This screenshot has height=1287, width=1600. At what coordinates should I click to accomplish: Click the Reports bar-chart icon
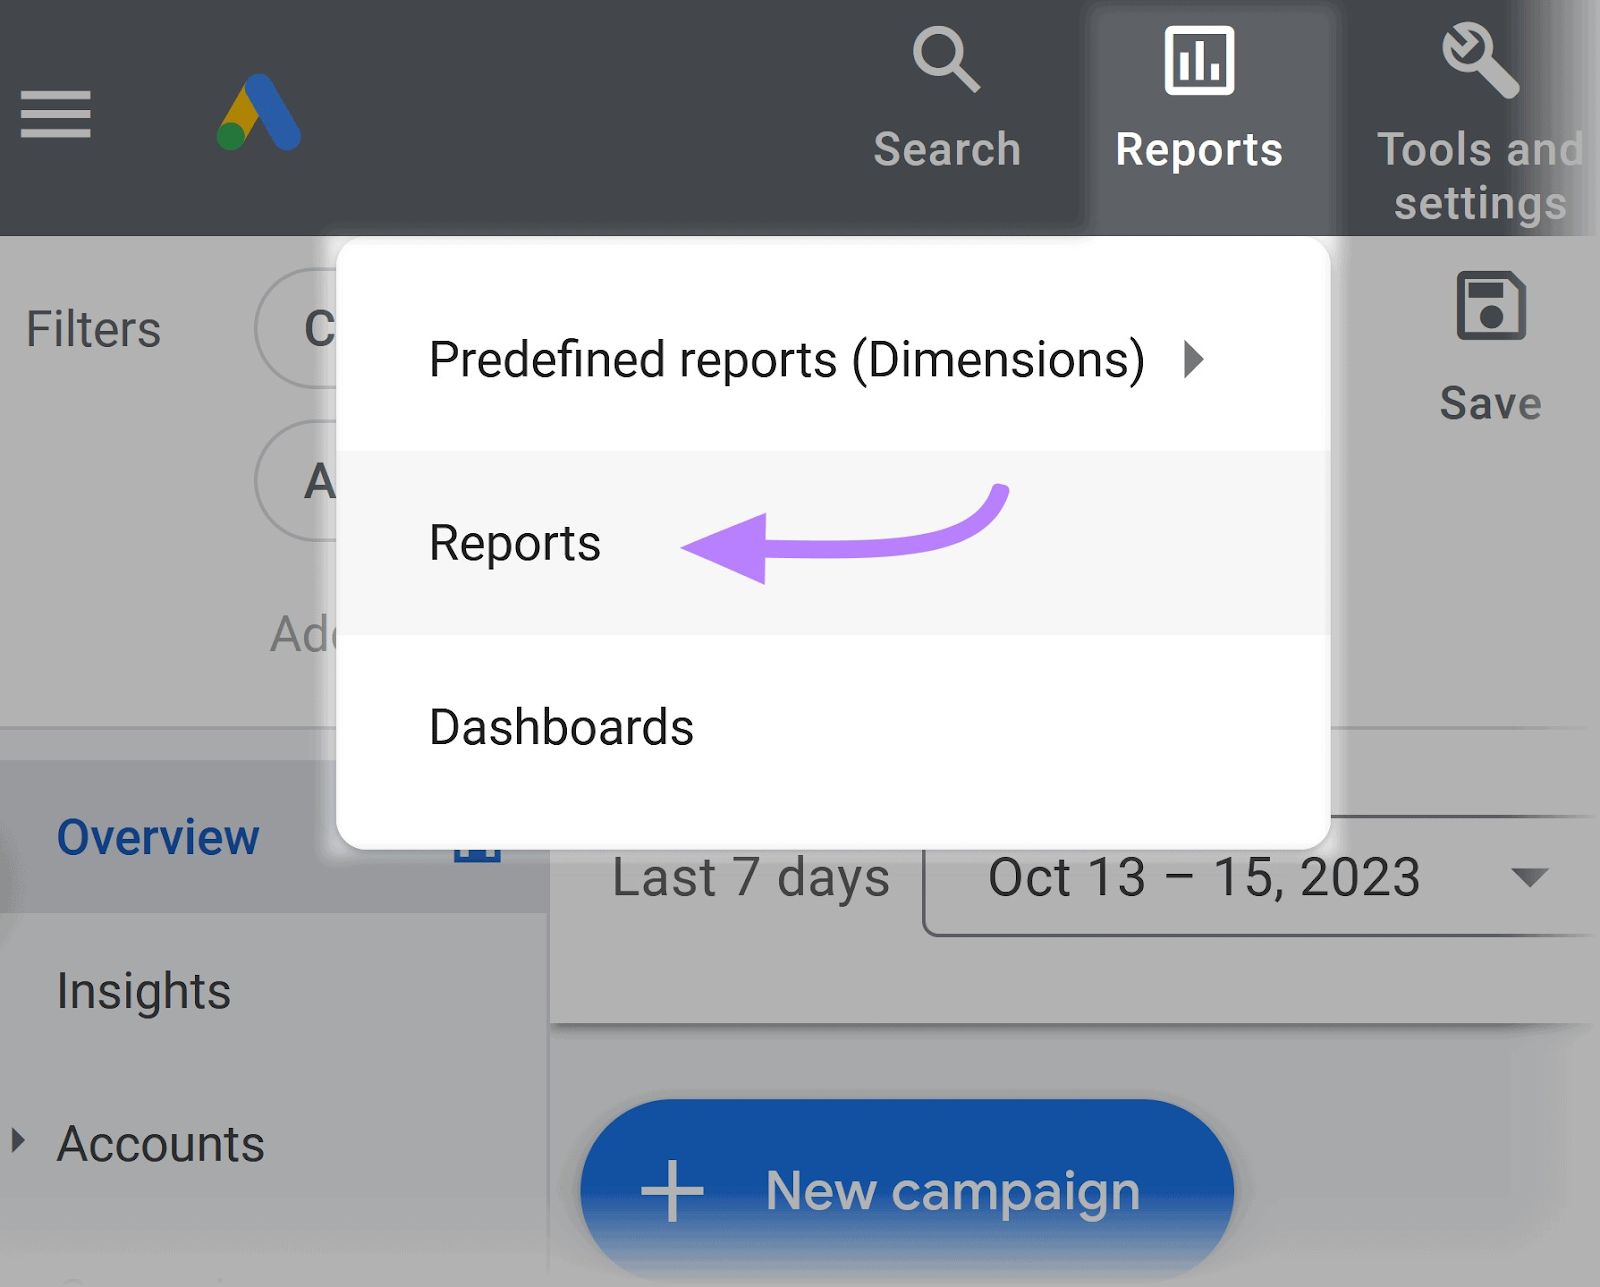coord(1198,60)
